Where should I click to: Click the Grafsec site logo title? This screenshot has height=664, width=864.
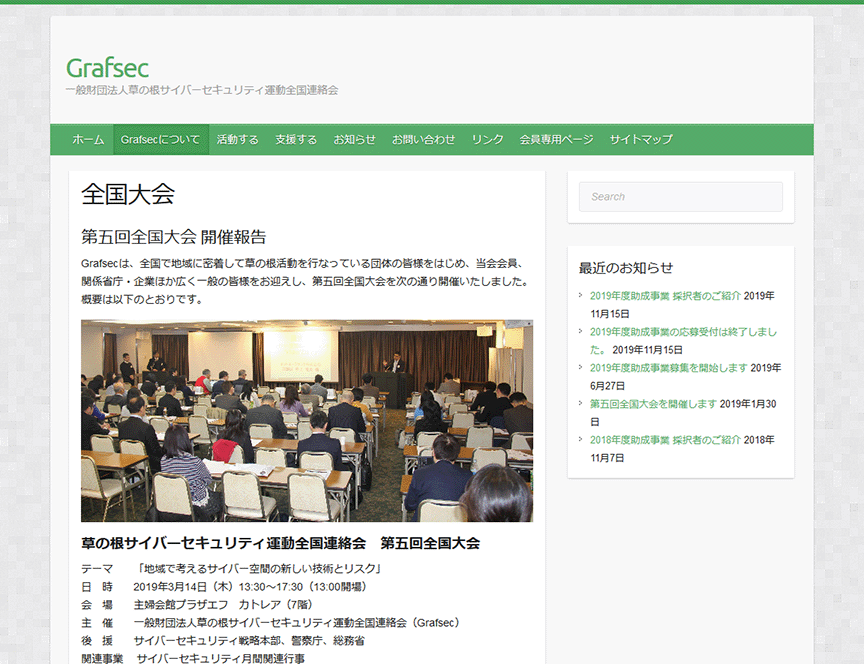[107, 68]
